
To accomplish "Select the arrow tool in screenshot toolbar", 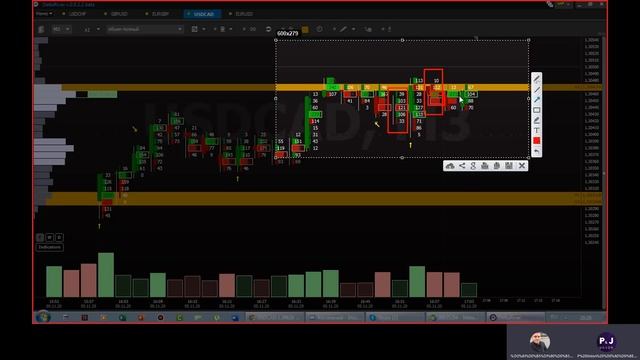I will point(537,100).
